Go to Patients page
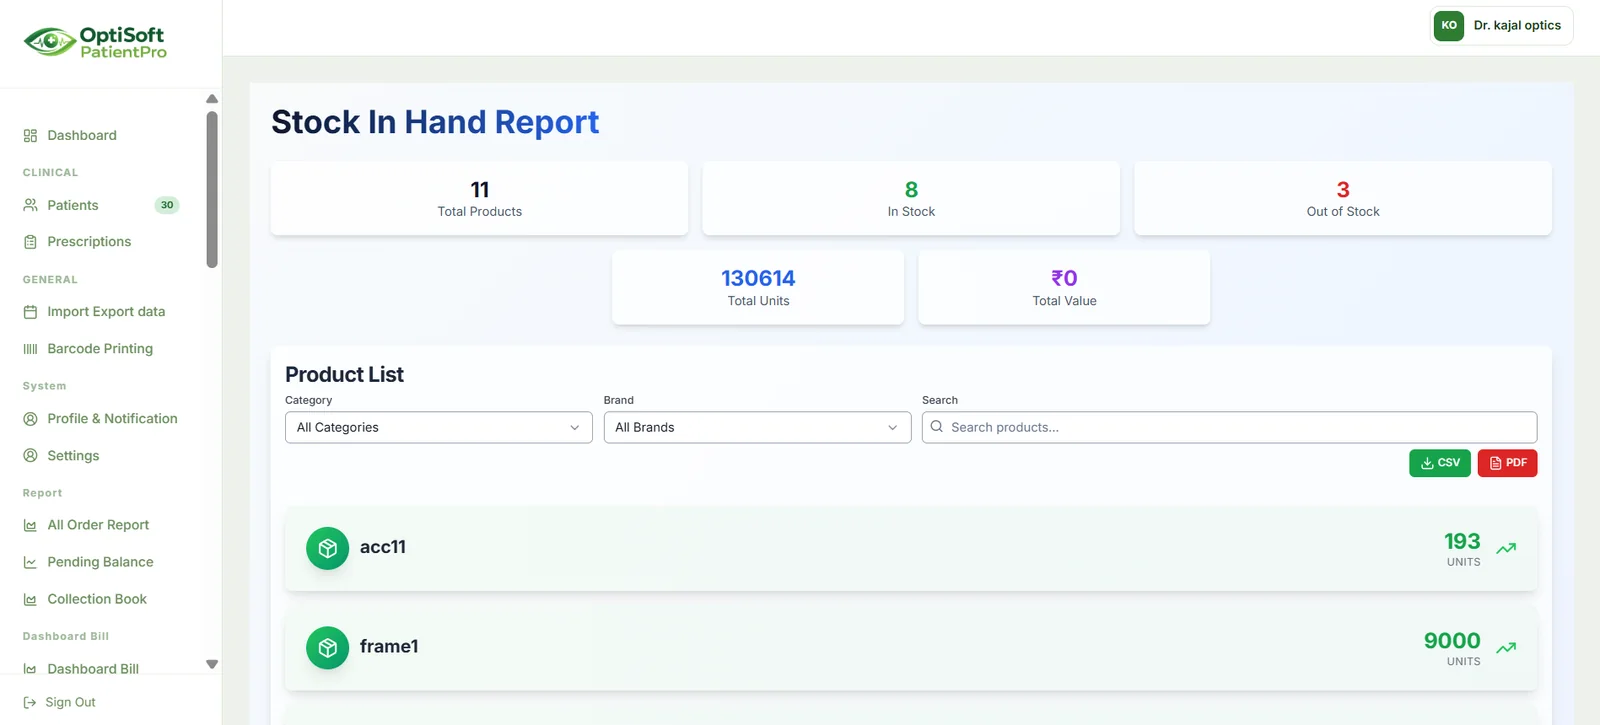1600x725 pixels. tap(73, 205)
